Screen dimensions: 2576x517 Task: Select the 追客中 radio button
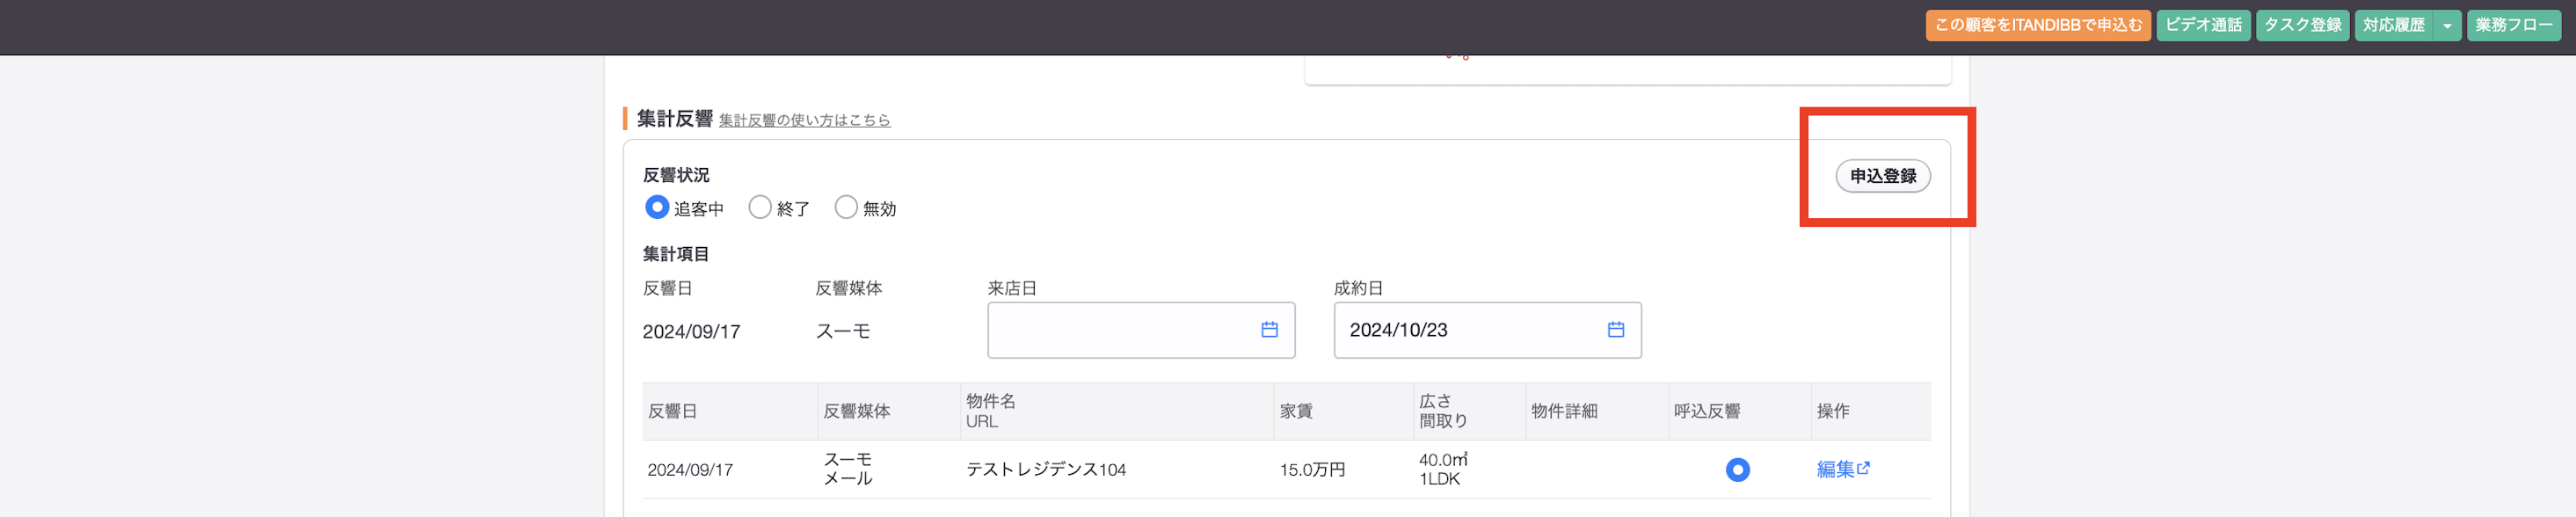point(656,207)
